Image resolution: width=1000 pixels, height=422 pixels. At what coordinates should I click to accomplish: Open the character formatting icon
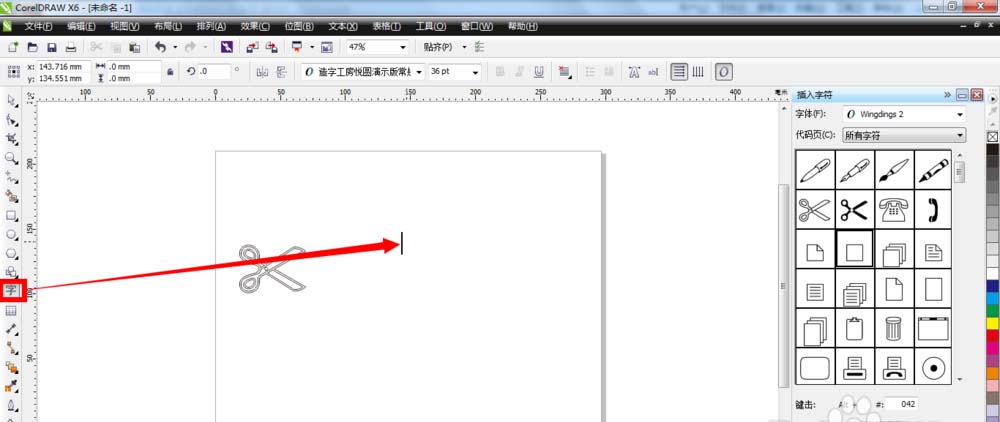click(x=634, y=72)
